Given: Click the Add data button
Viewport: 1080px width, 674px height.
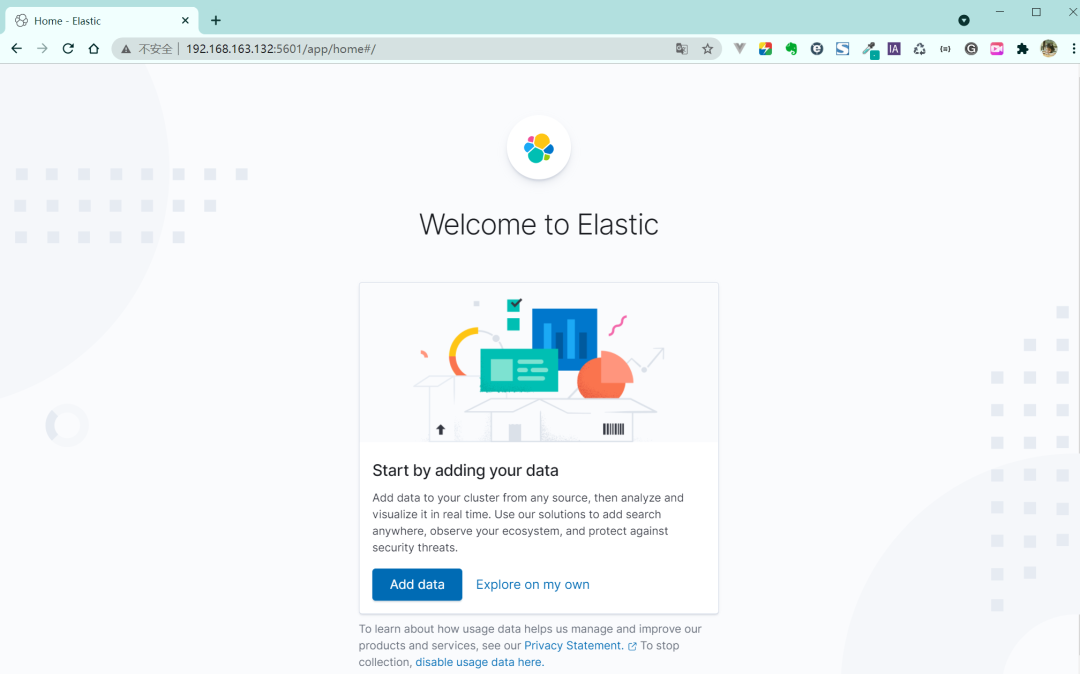Looking at the screenshot, I should pos(417,585).
